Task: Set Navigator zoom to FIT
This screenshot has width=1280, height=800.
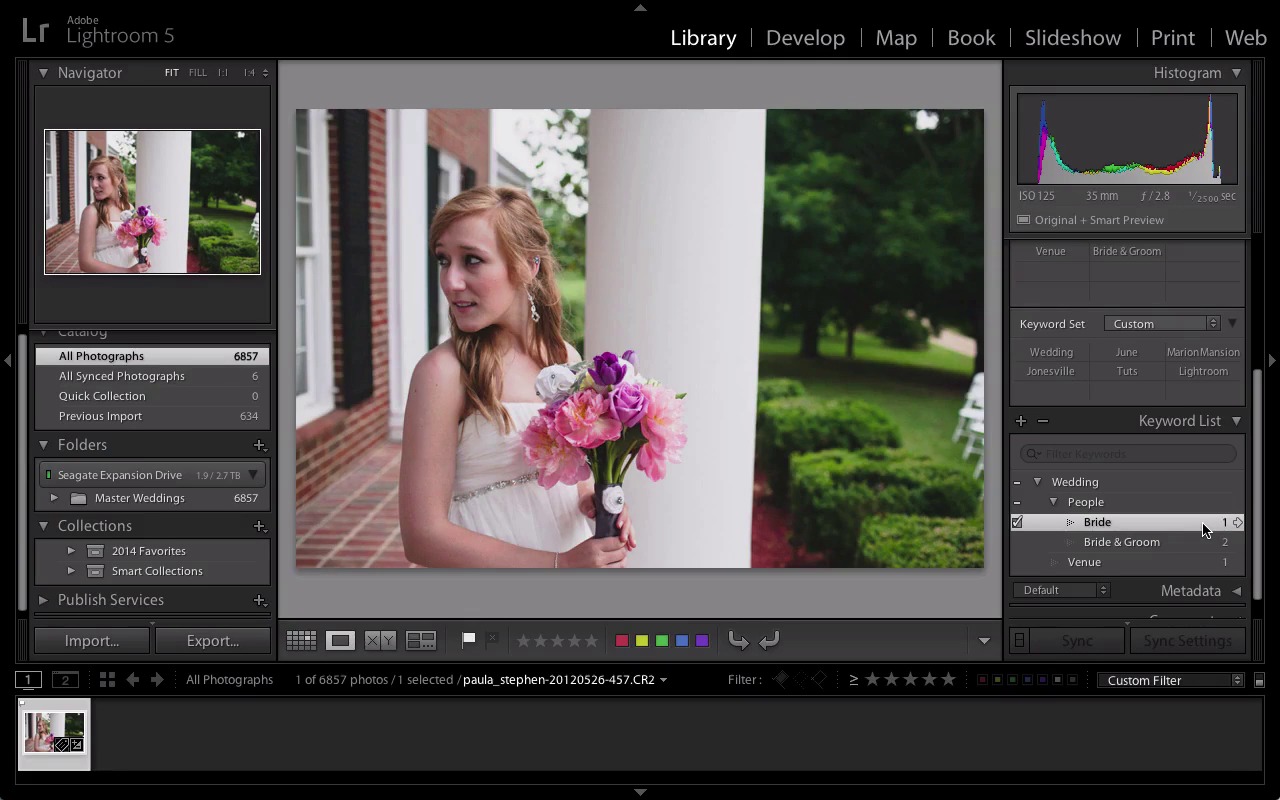Action: pos(172,73)
